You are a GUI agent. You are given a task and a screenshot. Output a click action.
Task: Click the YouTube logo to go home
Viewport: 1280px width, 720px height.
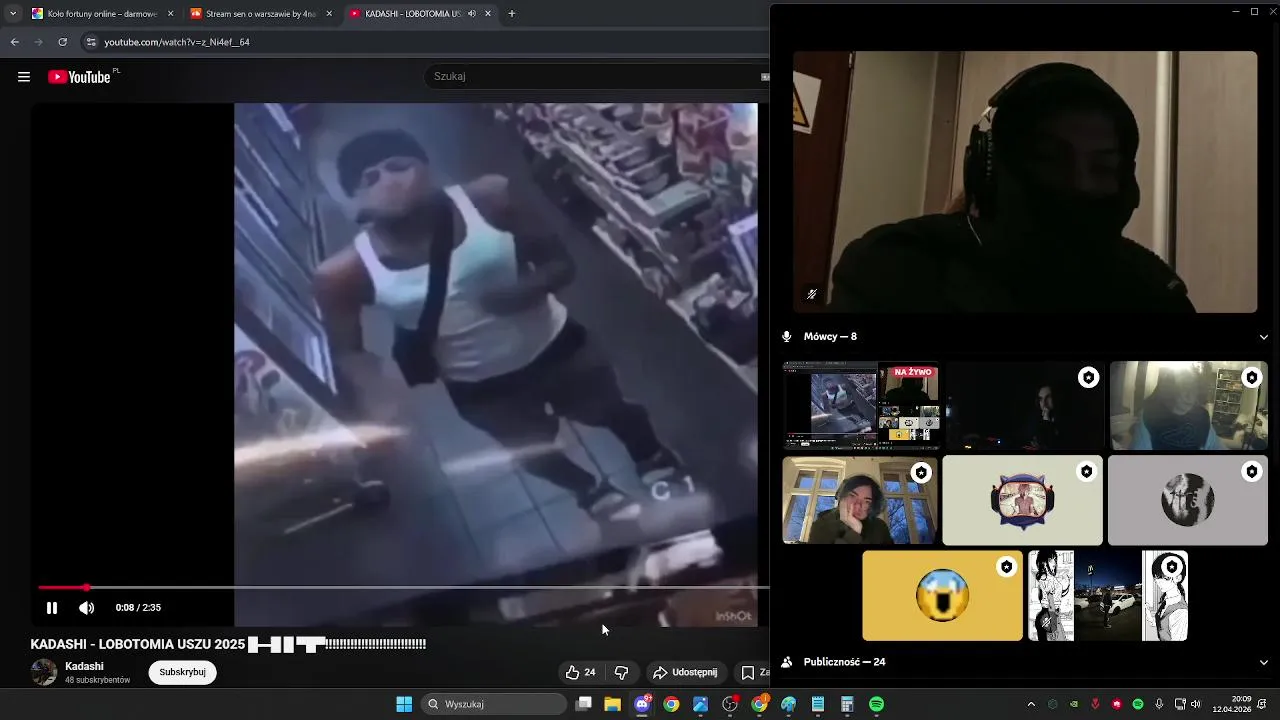point(80,77)
